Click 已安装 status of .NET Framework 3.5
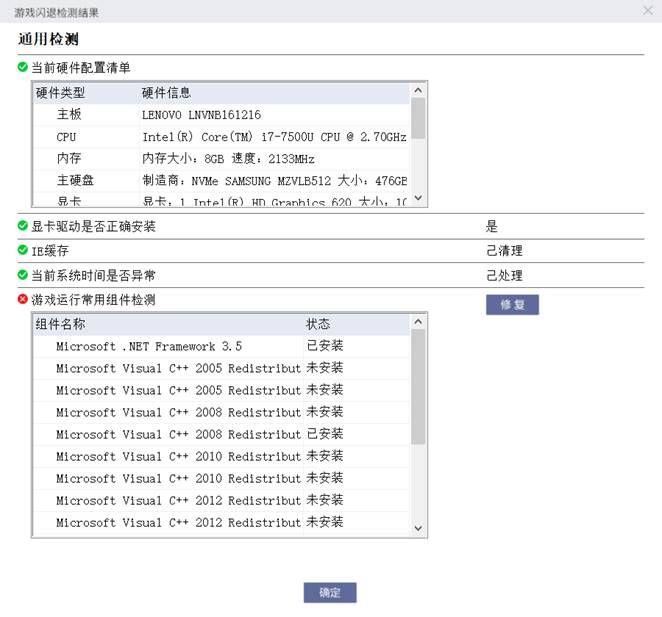 (x=325, y=346)
